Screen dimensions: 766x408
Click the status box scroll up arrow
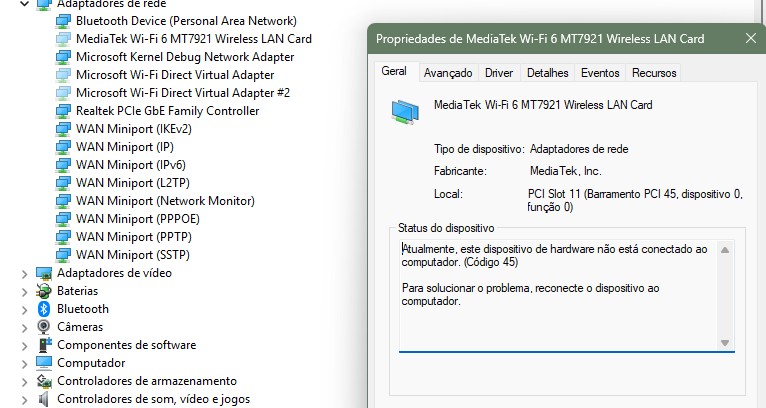tap(725, 250)
